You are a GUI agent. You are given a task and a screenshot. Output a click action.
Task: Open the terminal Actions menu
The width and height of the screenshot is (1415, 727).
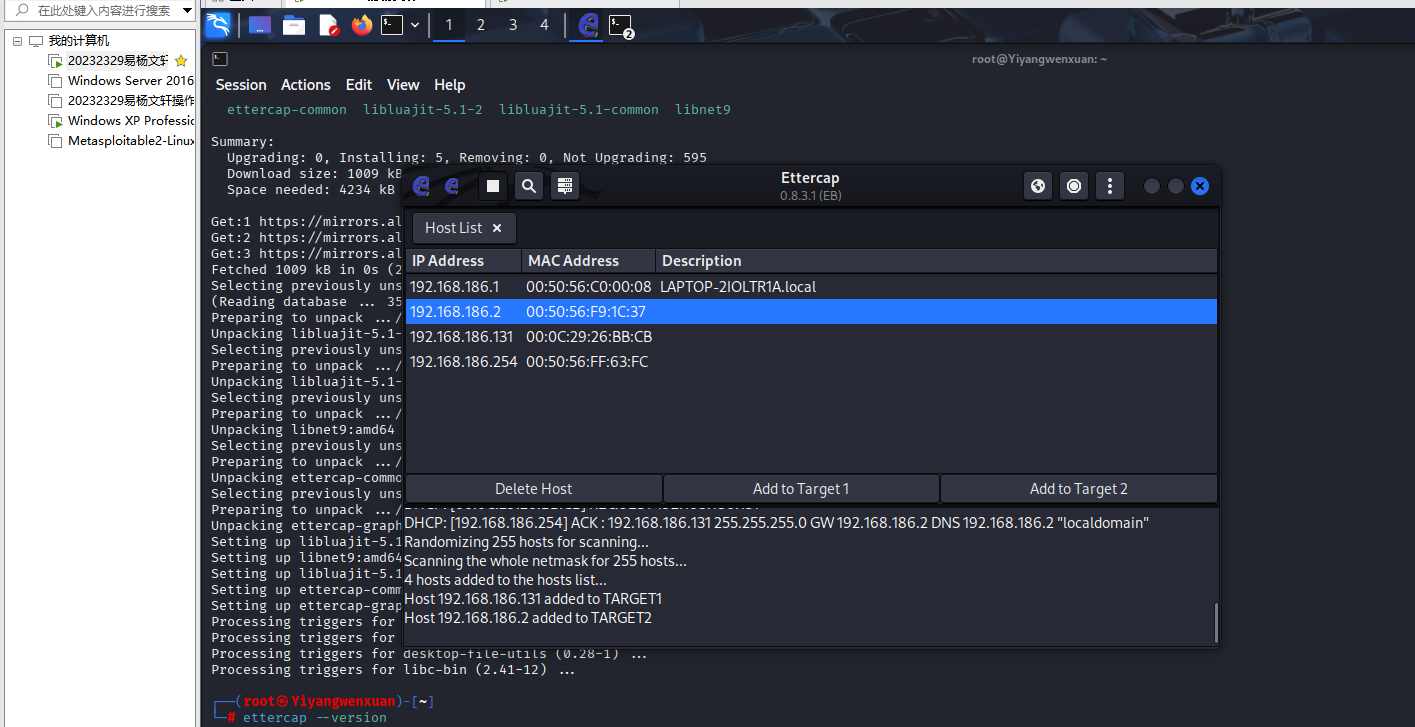(x=306, y=85)
